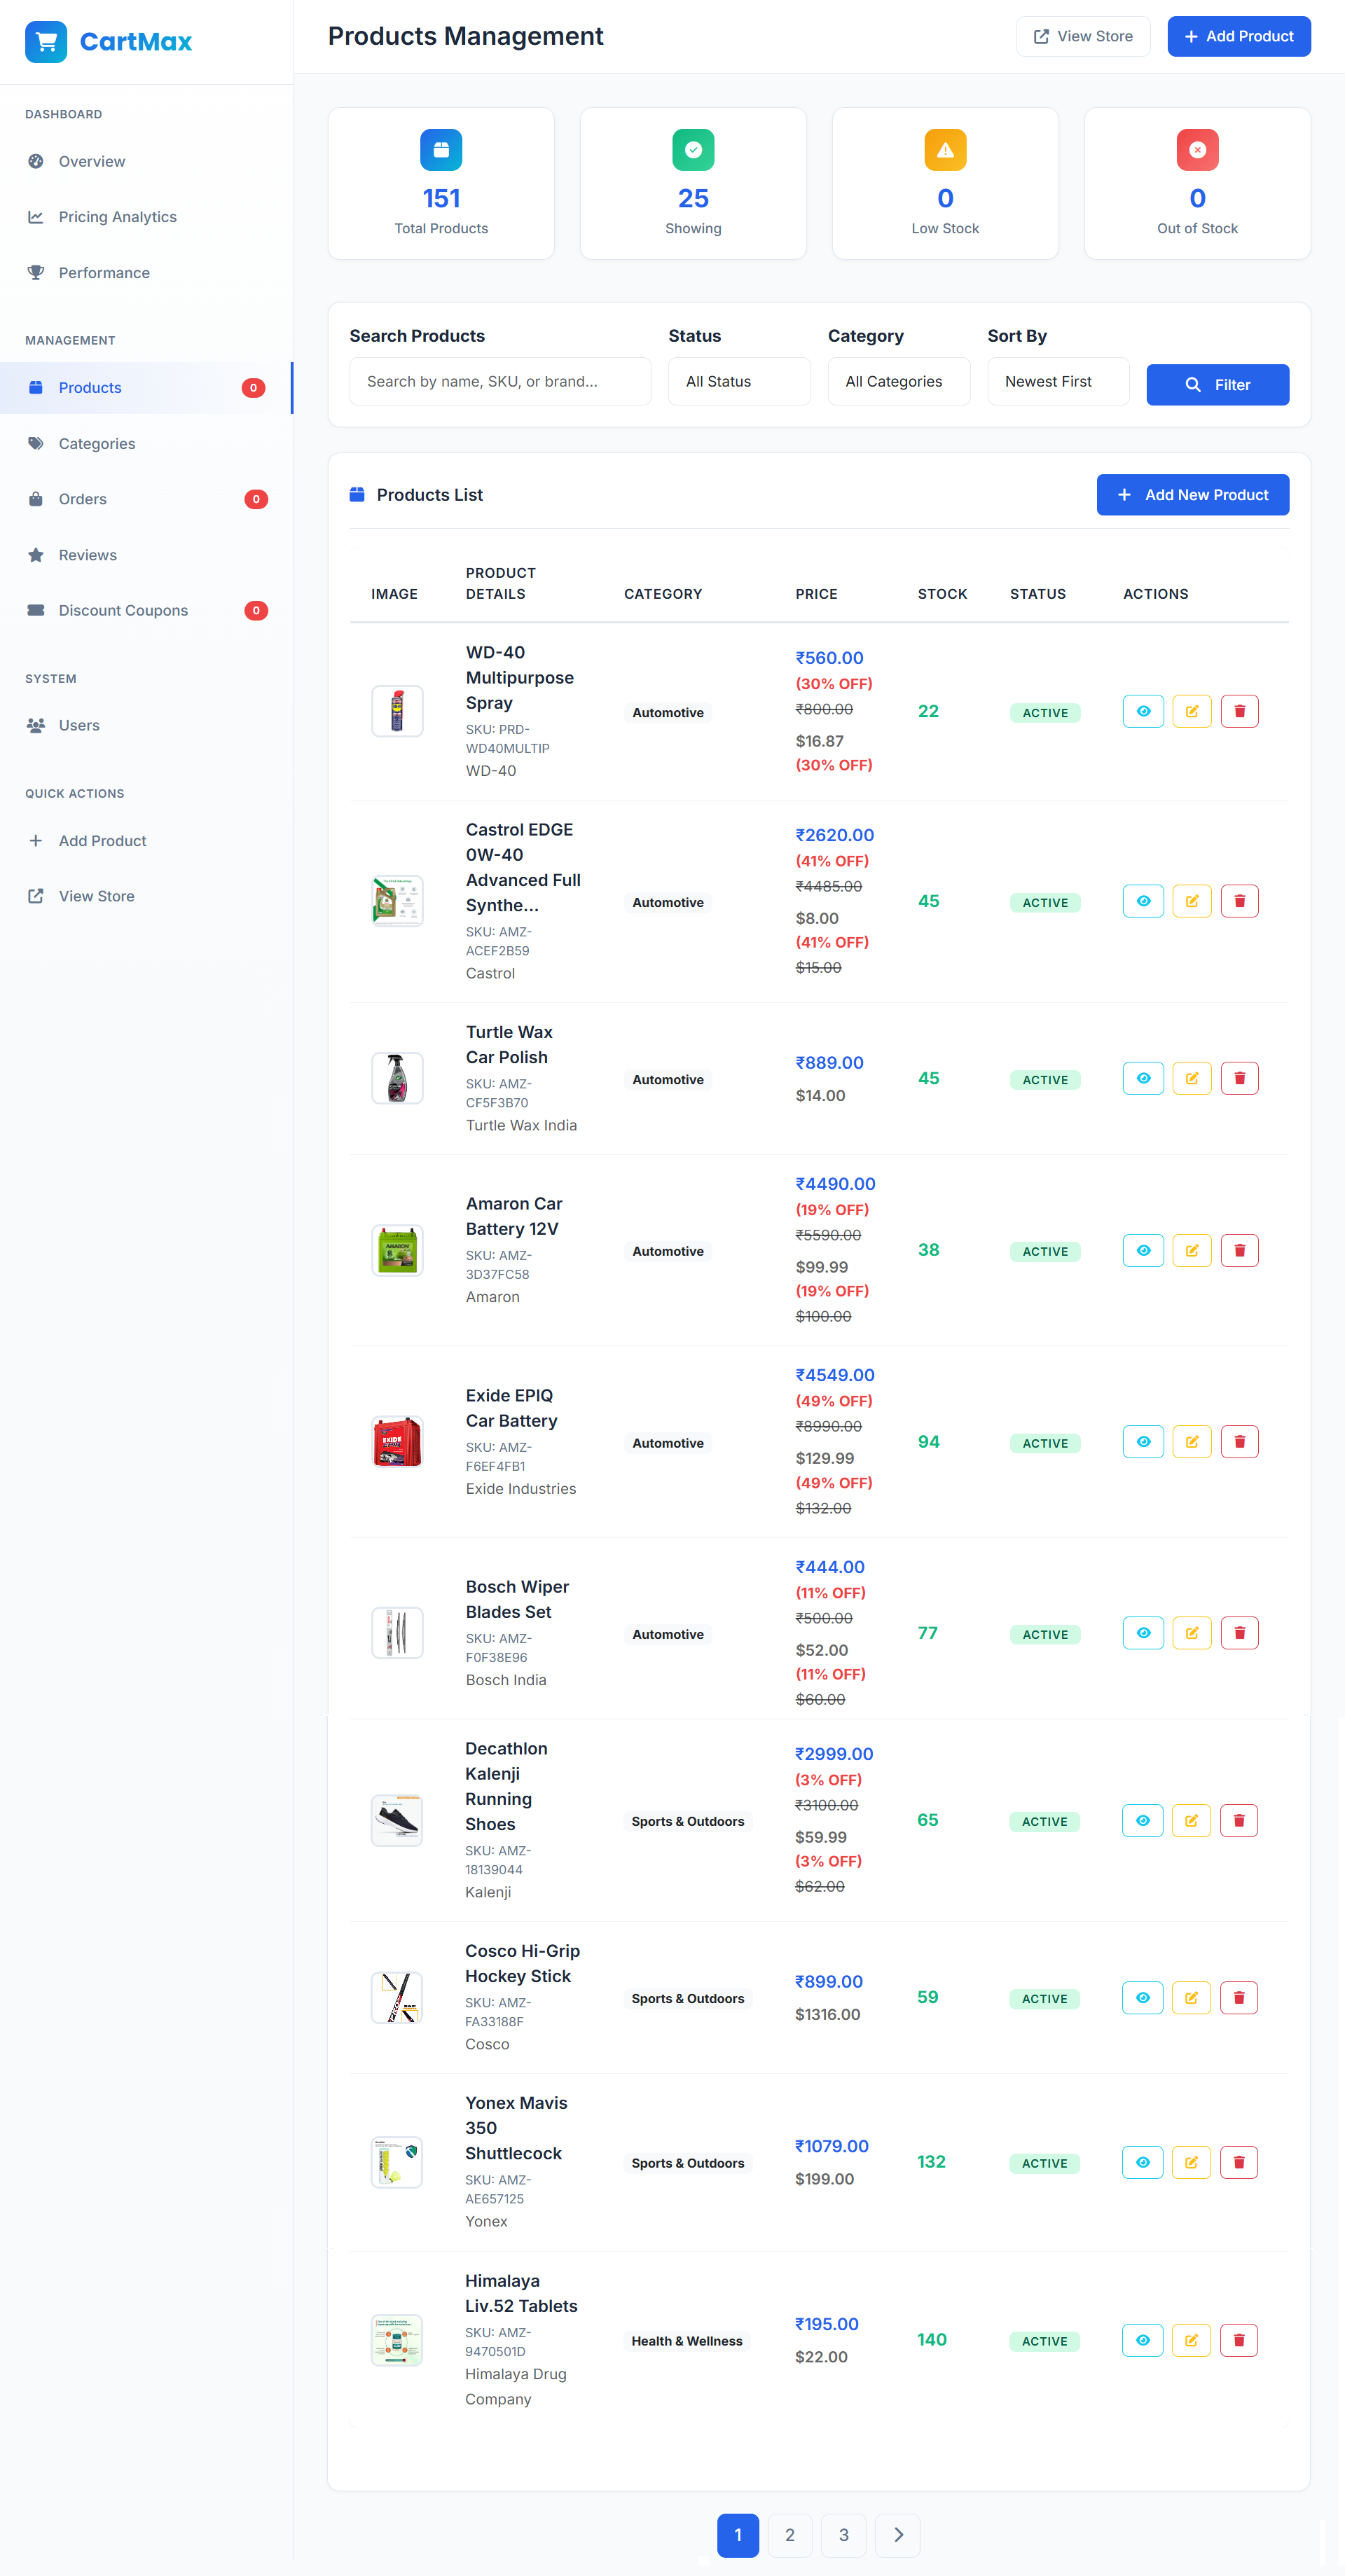Edit the Amaron Car Battery 12V product
Screen dimensions: 1345x2576
point(1191,1250)
